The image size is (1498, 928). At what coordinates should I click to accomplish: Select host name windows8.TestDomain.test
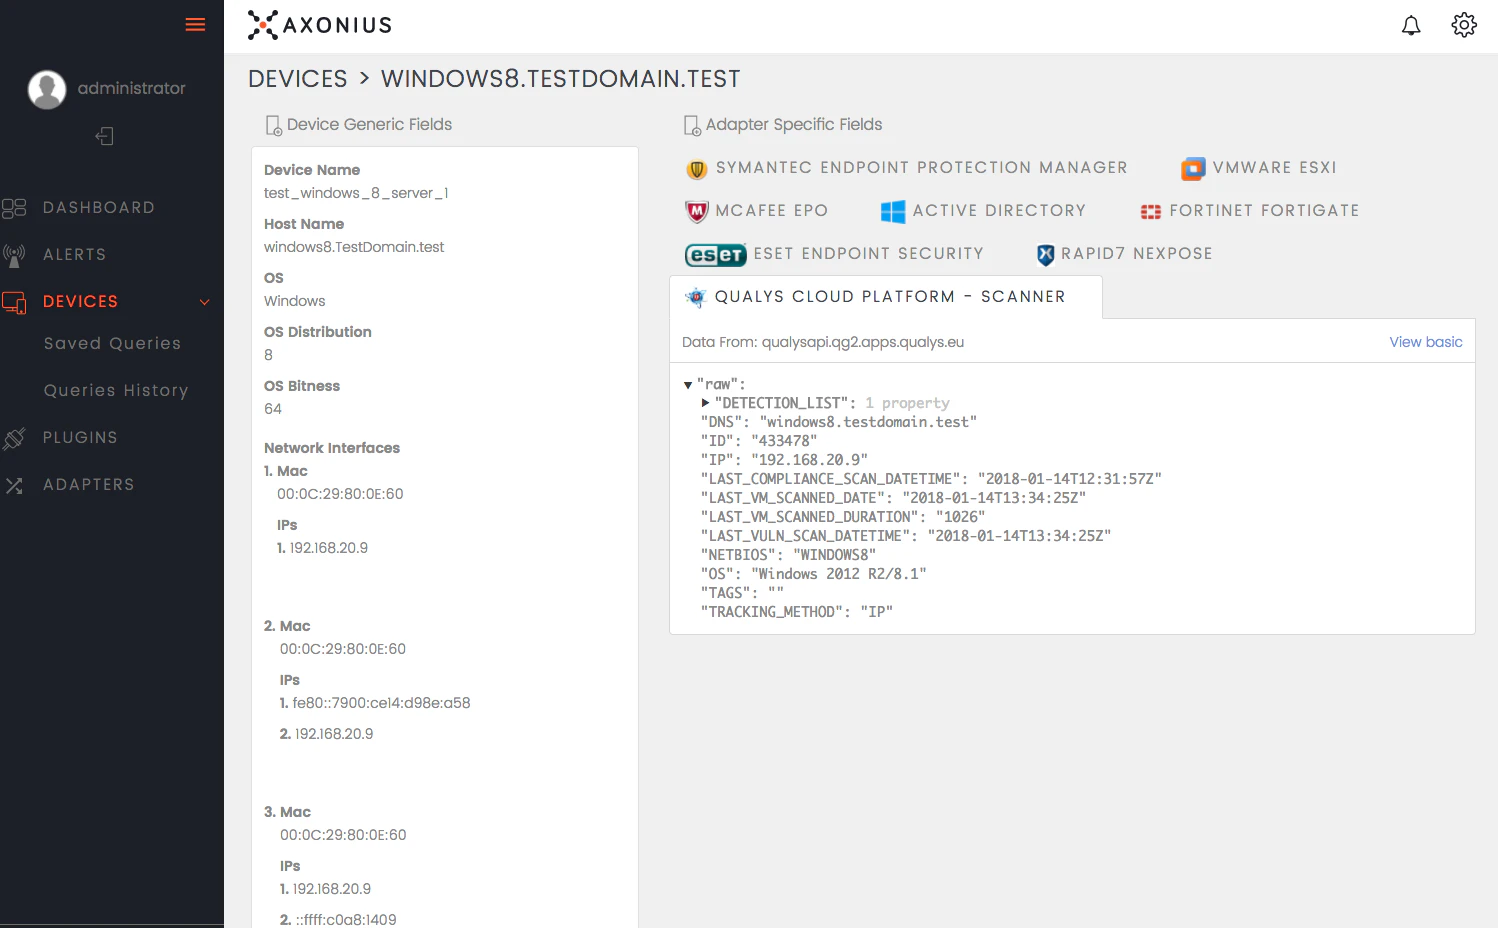click(354, 247)
